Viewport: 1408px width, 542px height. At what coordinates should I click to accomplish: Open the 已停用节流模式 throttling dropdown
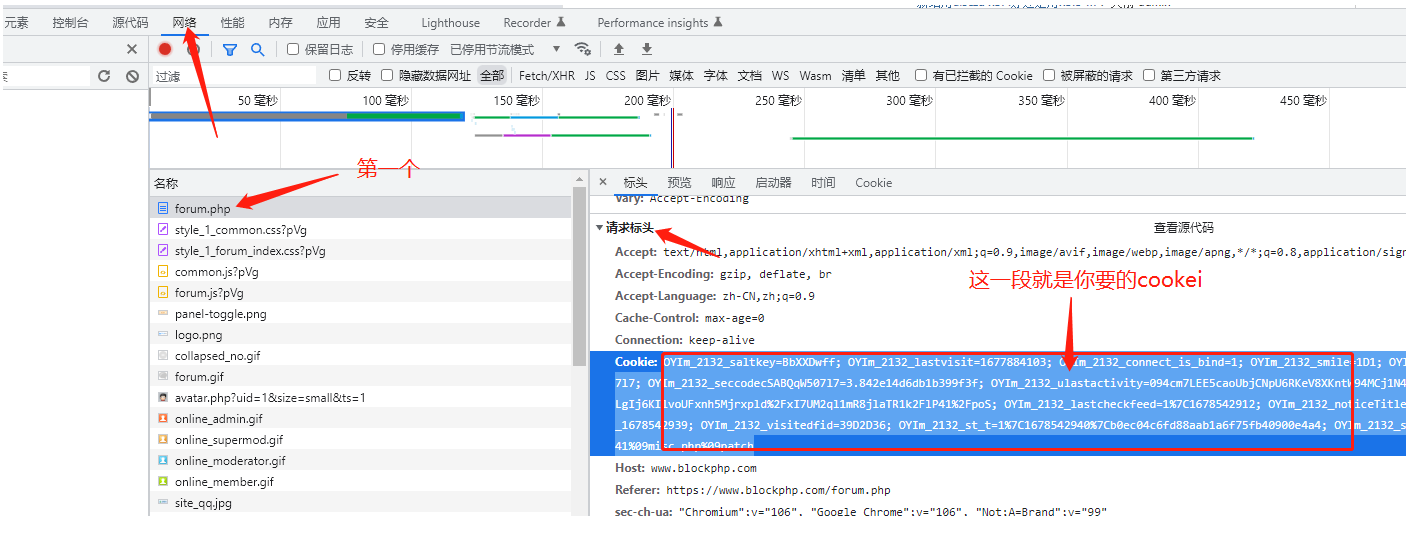pyautogui.click(x=505, y=49)
